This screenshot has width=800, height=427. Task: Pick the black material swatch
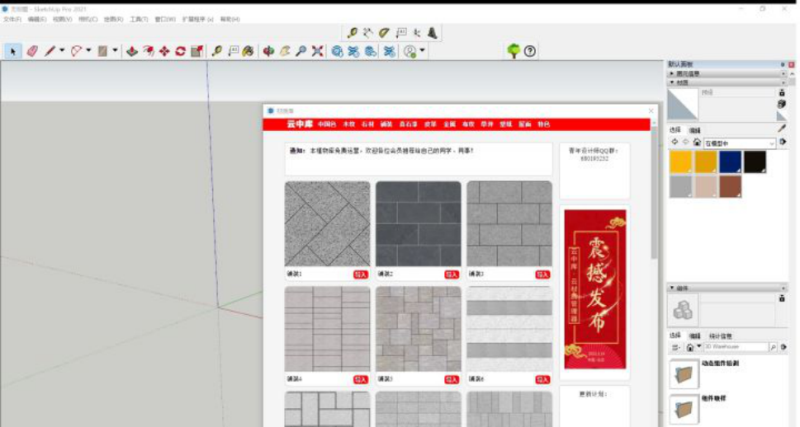(x=755, y=162)
